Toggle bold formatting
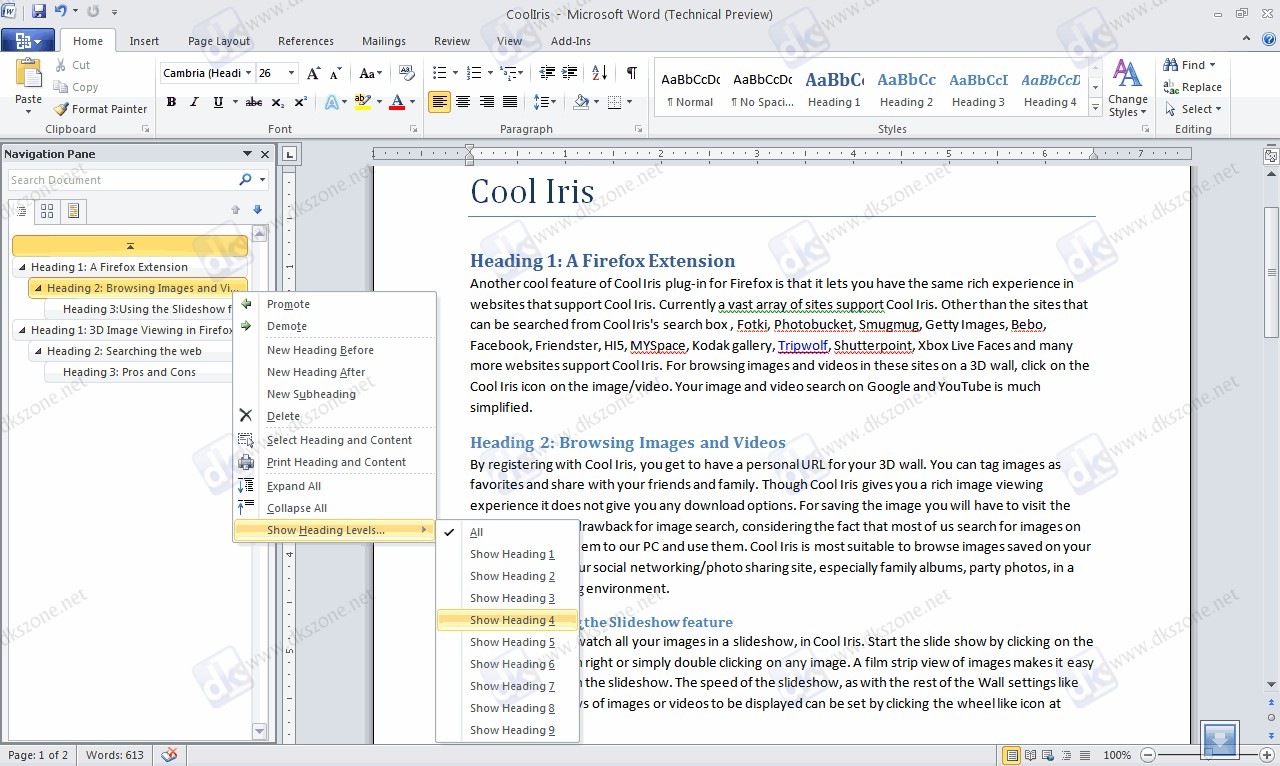1280x766 pixels. pyautogui.click(x=171, y=102)
